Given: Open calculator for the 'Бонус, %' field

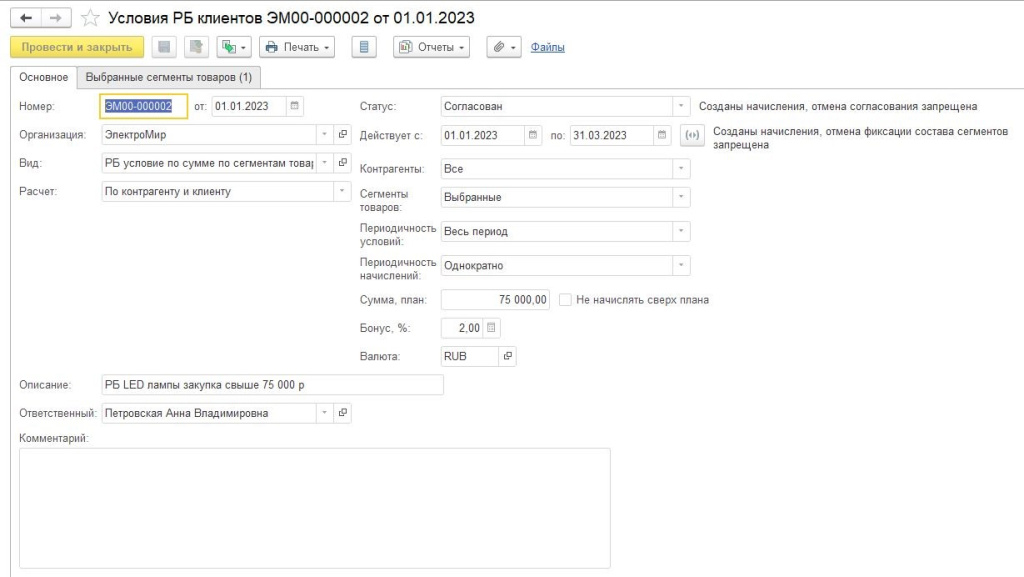Looking at the screenshot, I should 491,327.
